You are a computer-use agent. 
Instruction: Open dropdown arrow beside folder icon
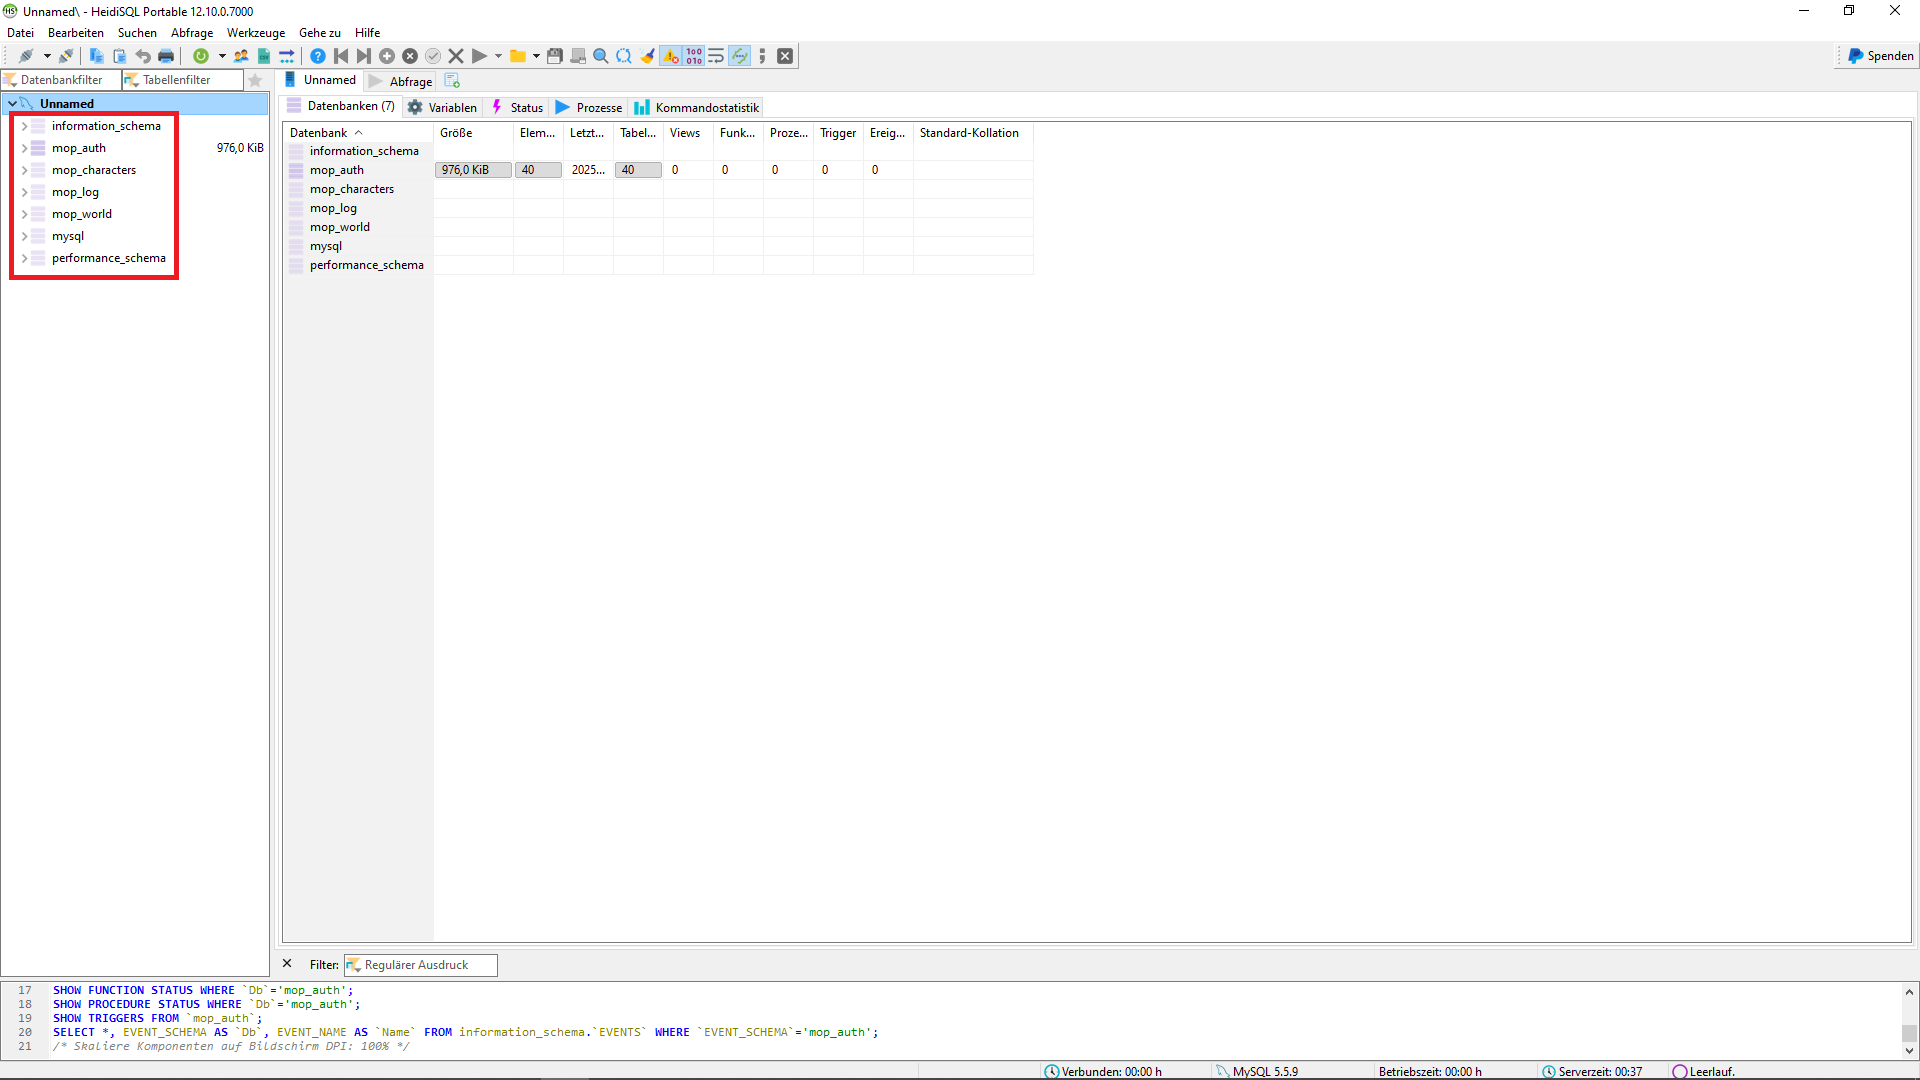point(537,56)
